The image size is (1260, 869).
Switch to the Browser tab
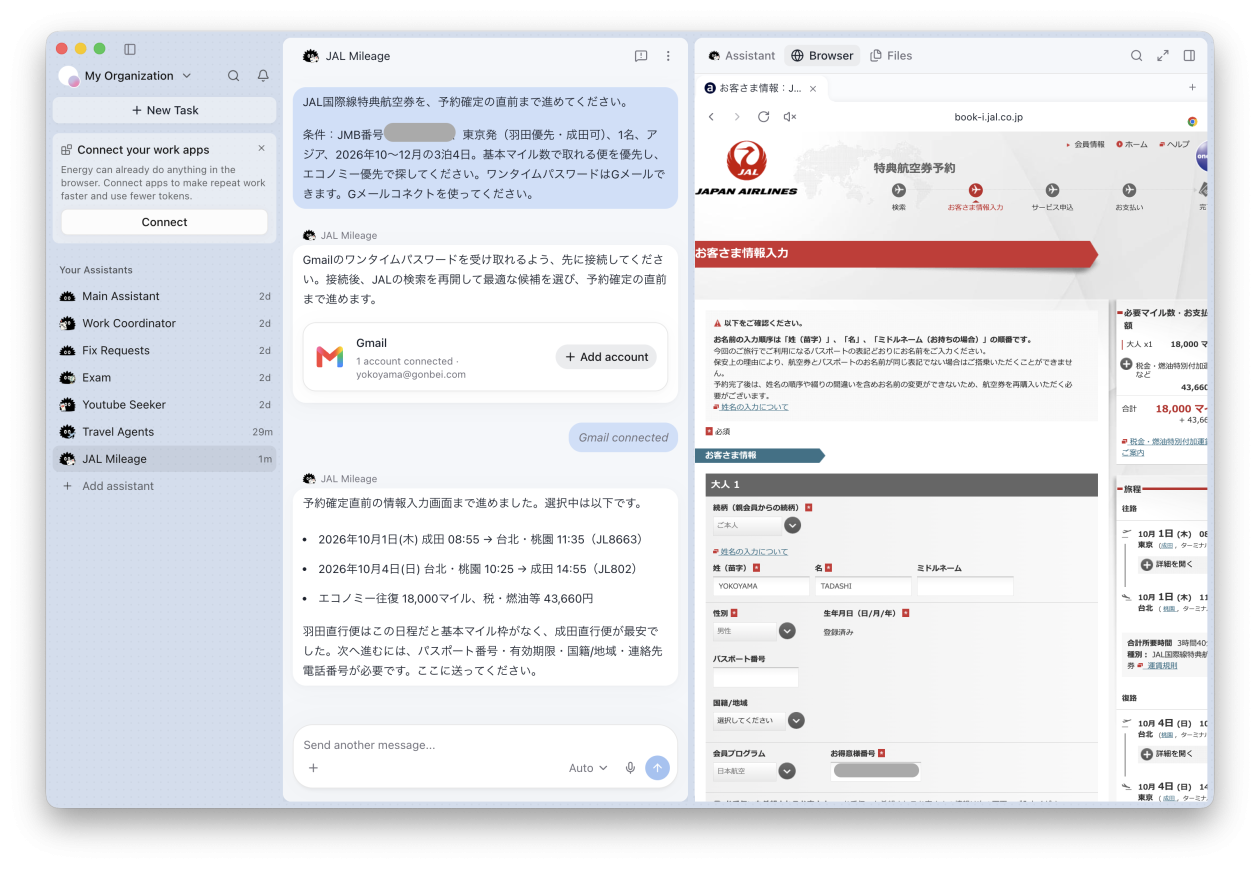821,56
